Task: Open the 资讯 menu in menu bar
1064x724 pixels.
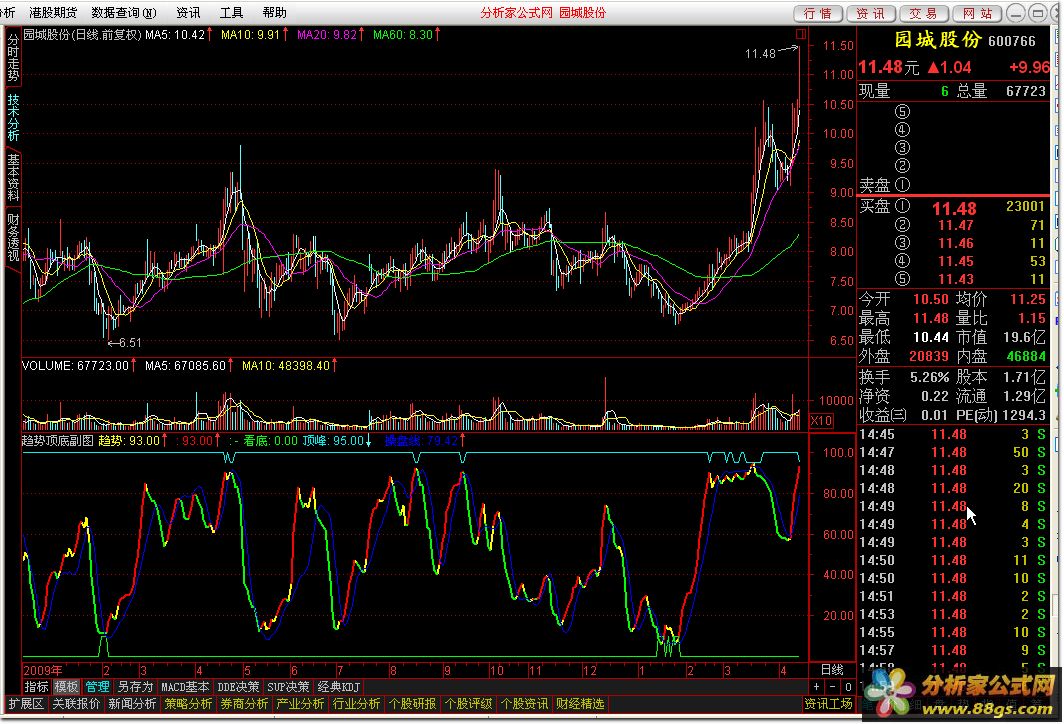Action: coord(188,13)
